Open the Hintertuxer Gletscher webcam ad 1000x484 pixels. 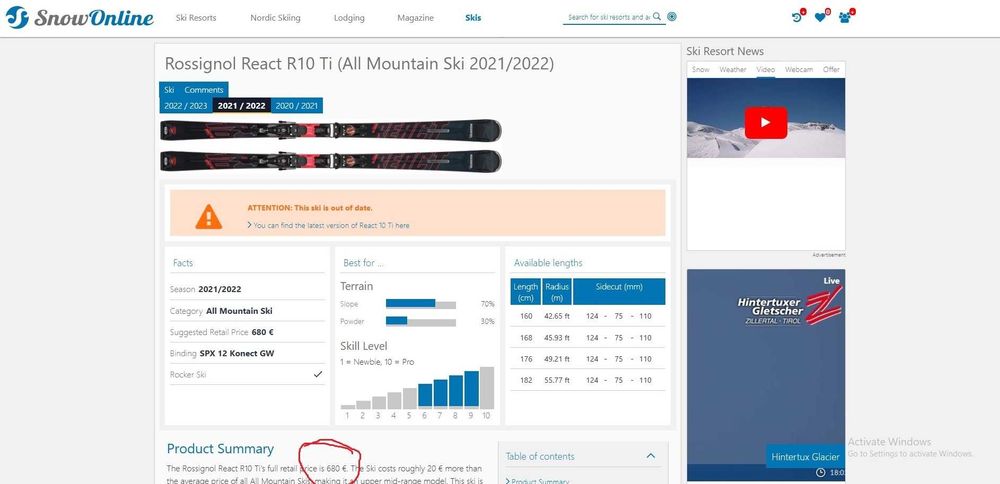(766, 375)
